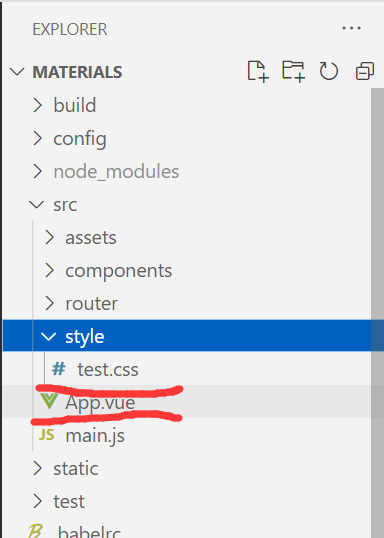Click the JS icon next to main.js

46,435
